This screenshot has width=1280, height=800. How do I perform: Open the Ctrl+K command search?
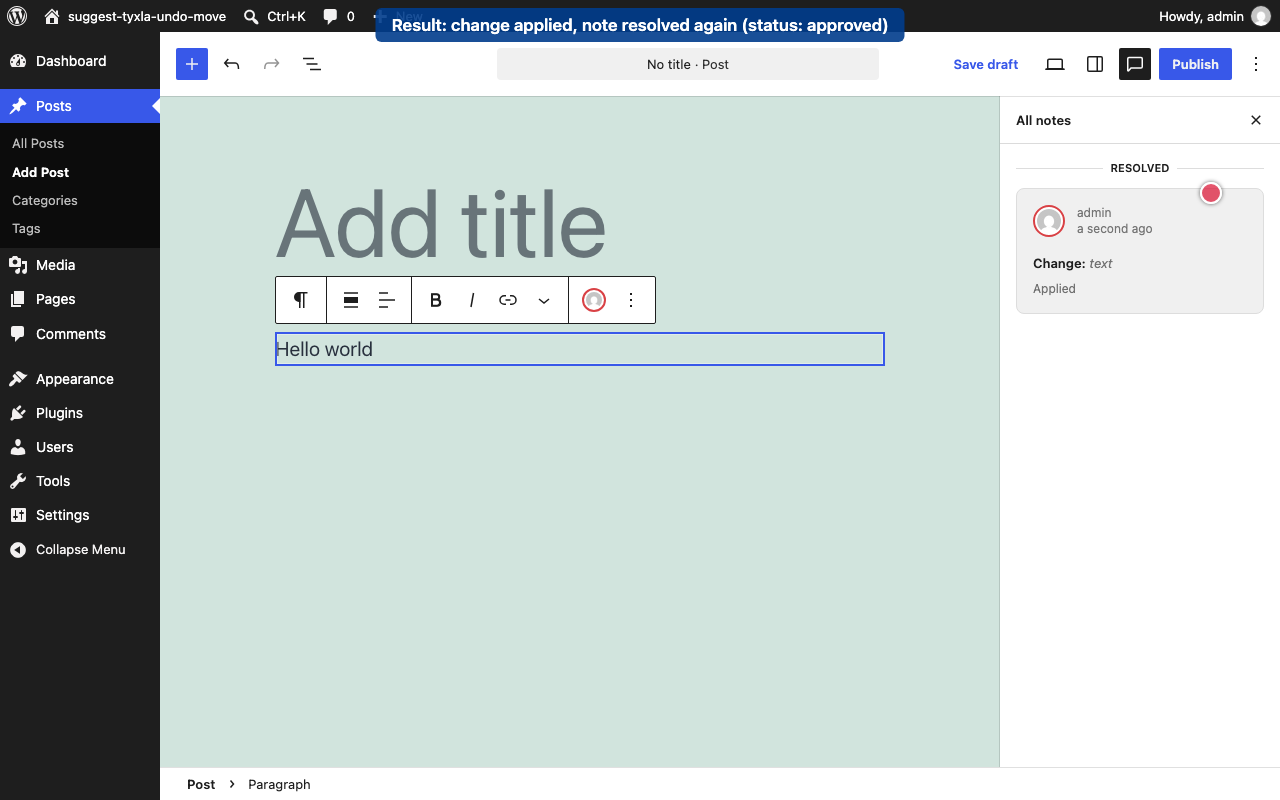(274, 16)
